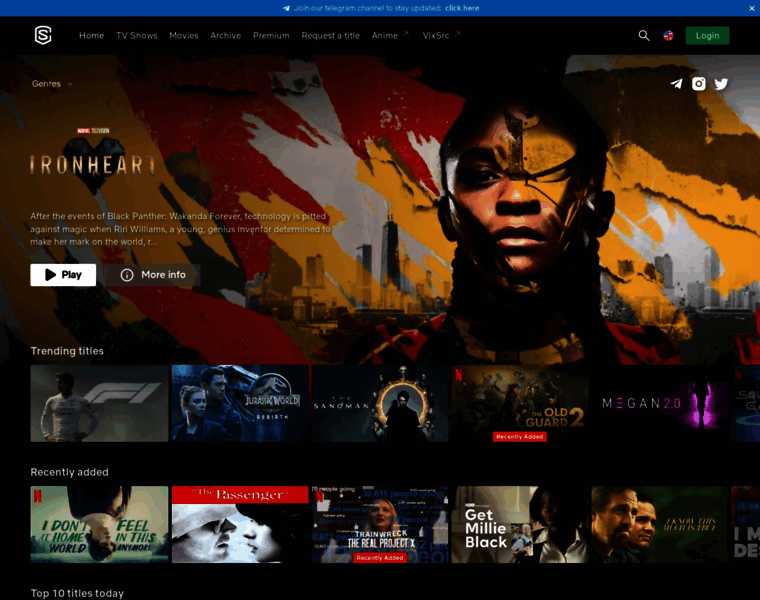
Task: Click the Ironheart title logo
Action: tap(93, 161)
